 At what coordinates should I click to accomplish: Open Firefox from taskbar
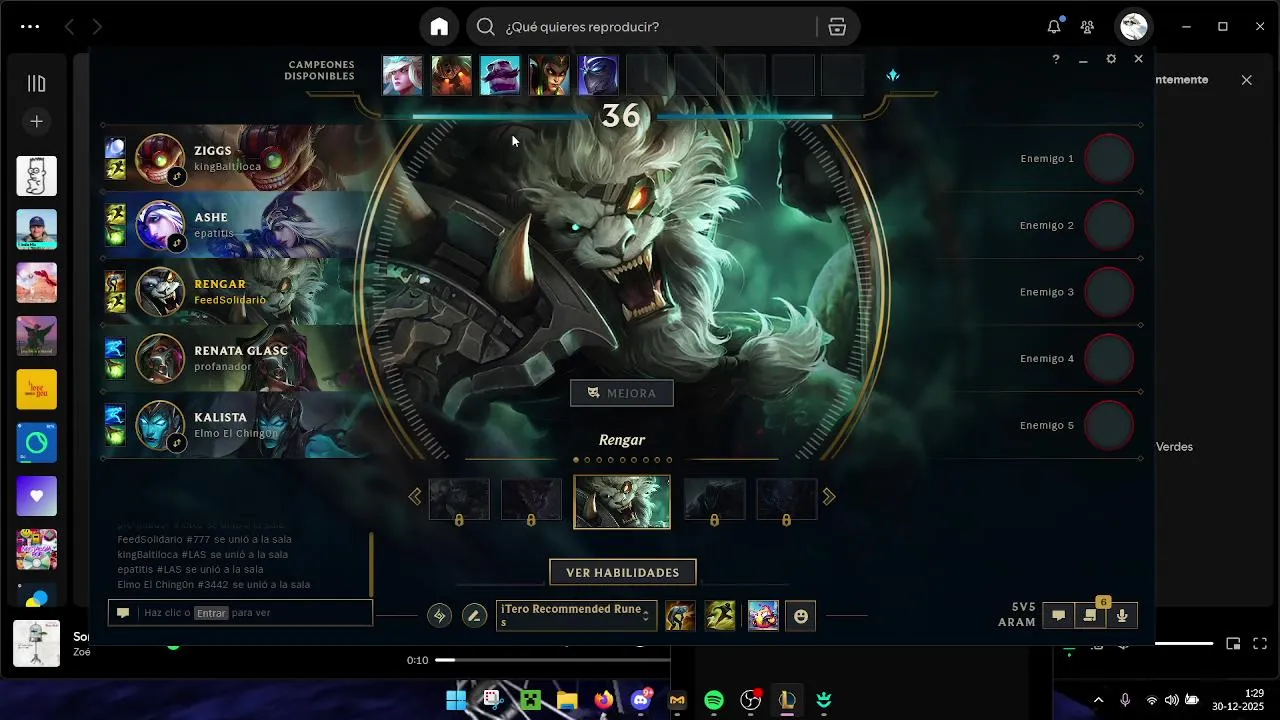tap(603, 700)
